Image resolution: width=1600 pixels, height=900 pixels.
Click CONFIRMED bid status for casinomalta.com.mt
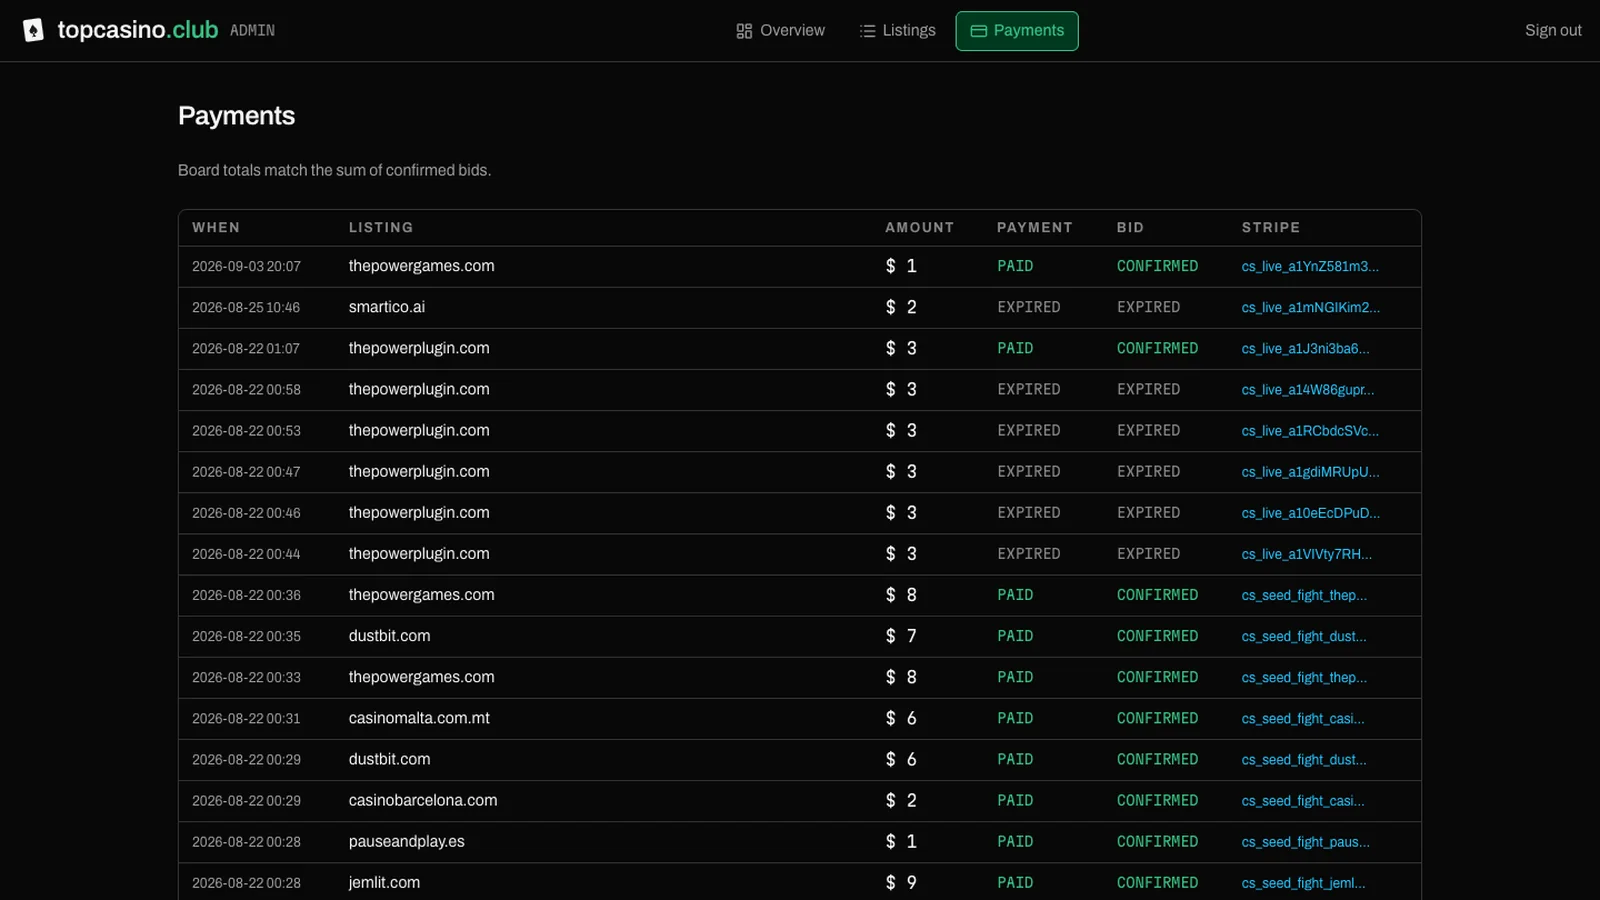(1157, 718)
